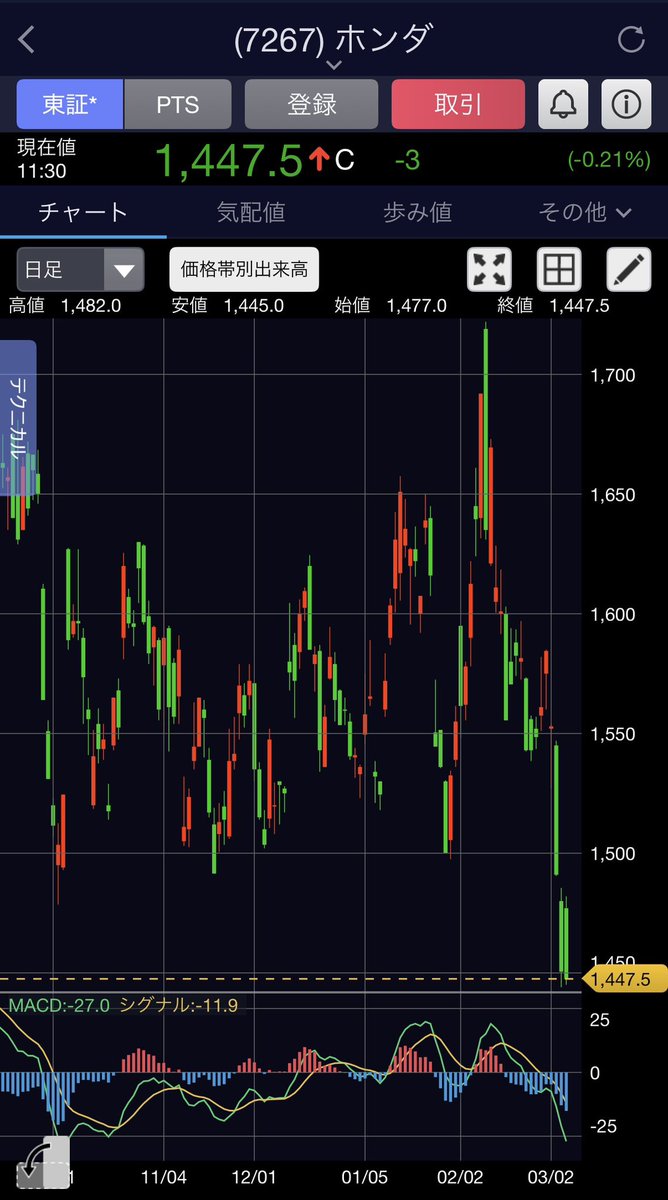Tap the rotate chart icon at bottom left

click(x=44, y=1161)
